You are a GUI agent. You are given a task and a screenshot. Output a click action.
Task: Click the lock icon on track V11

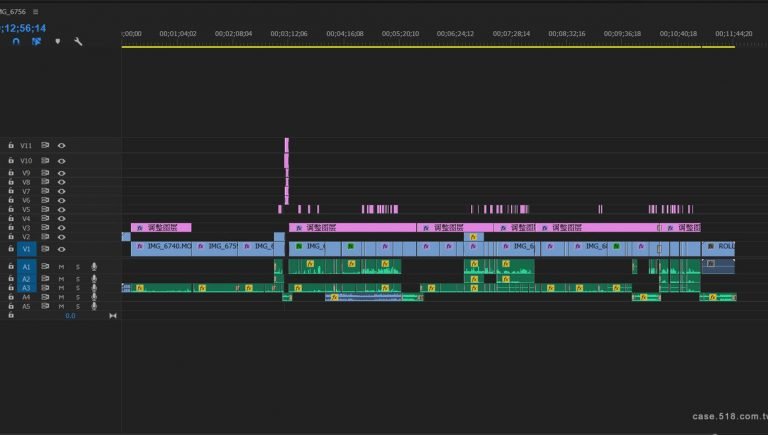[10, 145]
